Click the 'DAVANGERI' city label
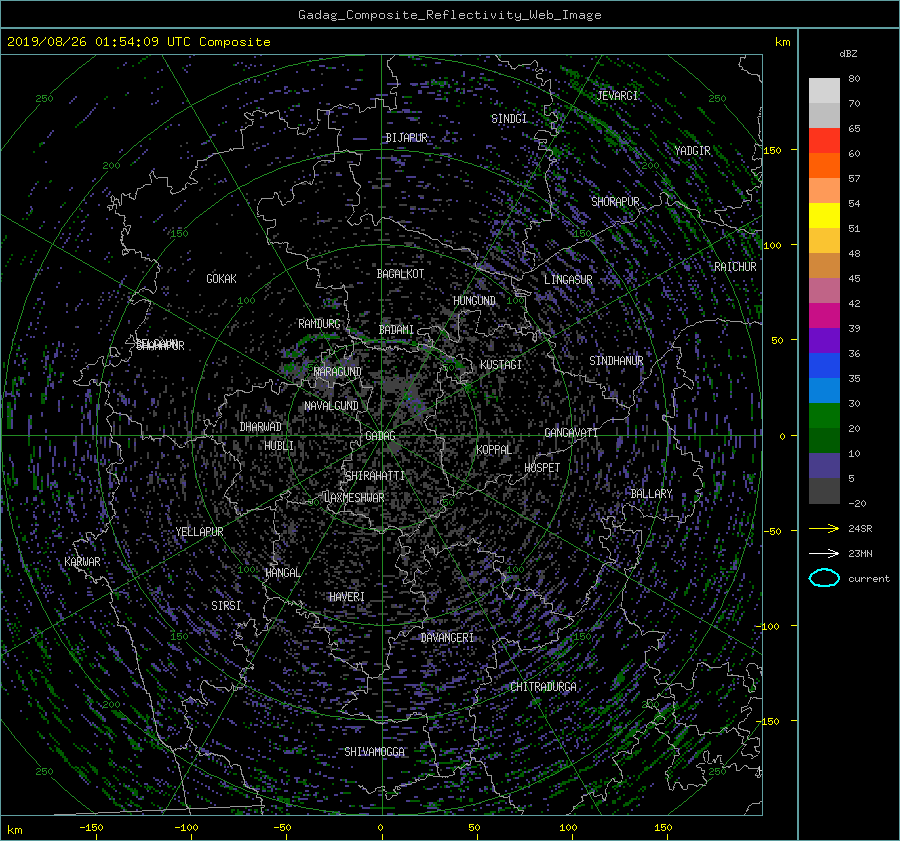The width and height of the screenshot is (900, 841). coord(447,638)
